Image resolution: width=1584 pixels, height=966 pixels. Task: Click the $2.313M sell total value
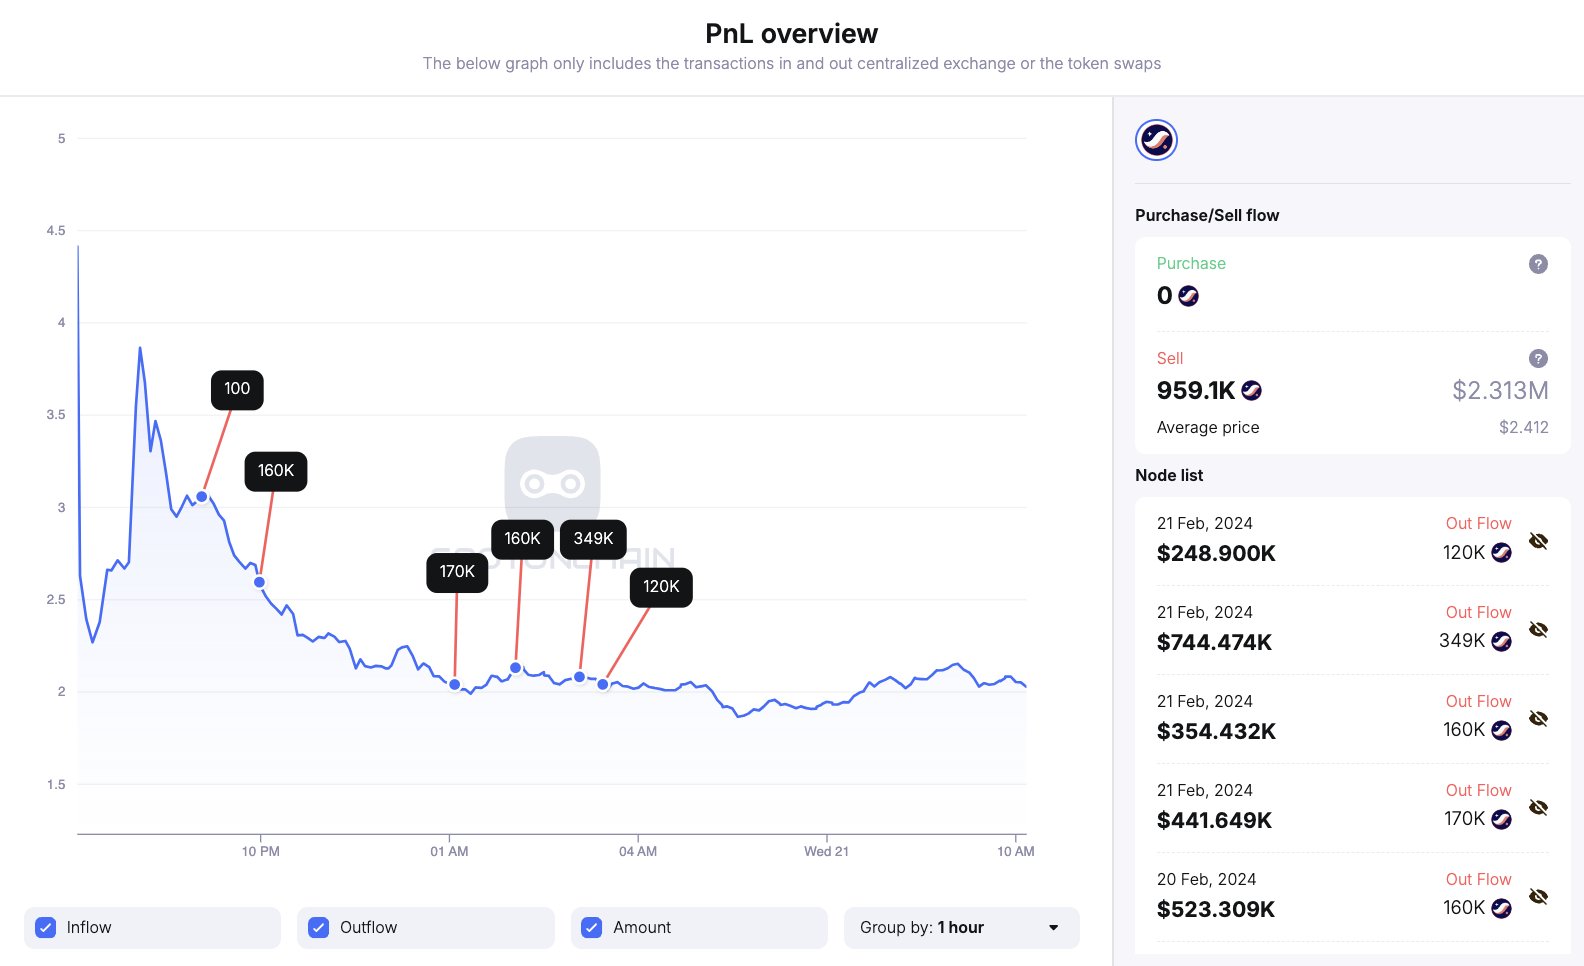click(x=1500, y=391)
